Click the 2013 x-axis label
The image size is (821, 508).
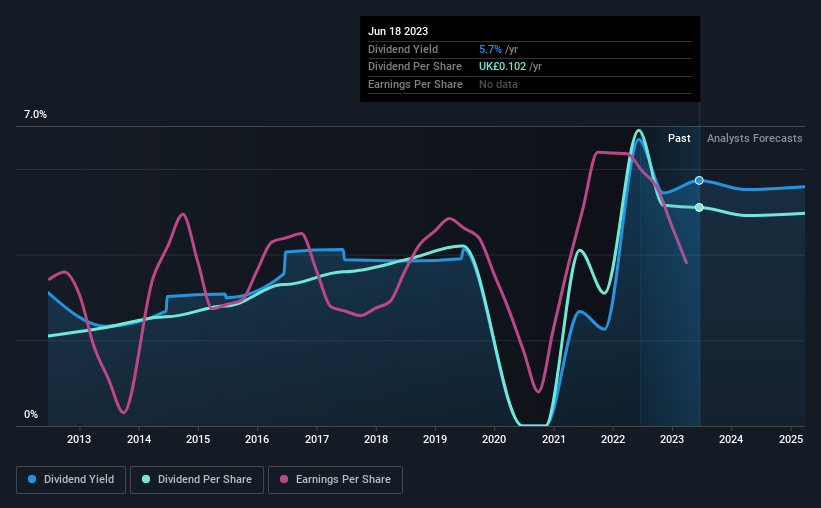click(79, 439)
